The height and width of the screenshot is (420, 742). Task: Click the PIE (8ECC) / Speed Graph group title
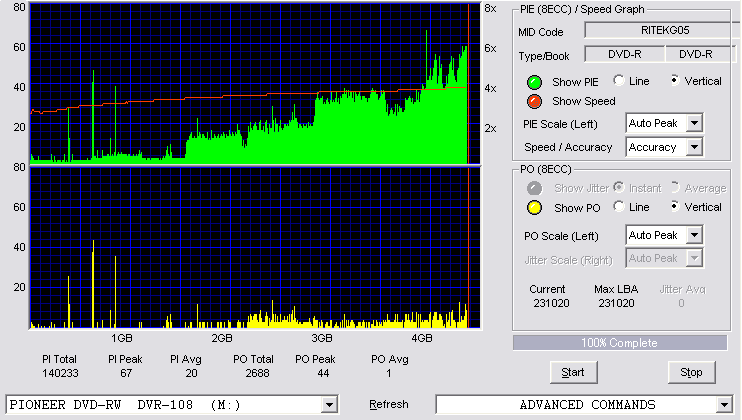pos(582,9)
